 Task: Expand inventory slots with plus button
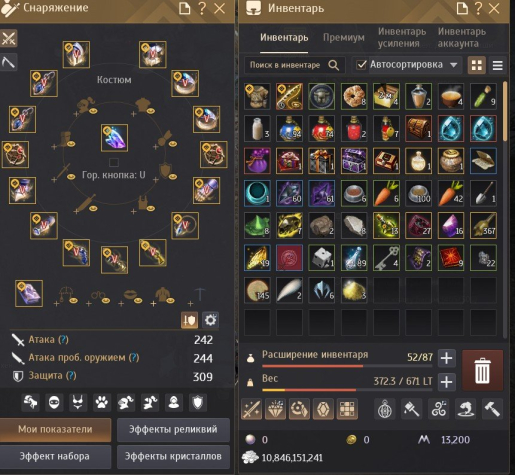coord(446,358)
